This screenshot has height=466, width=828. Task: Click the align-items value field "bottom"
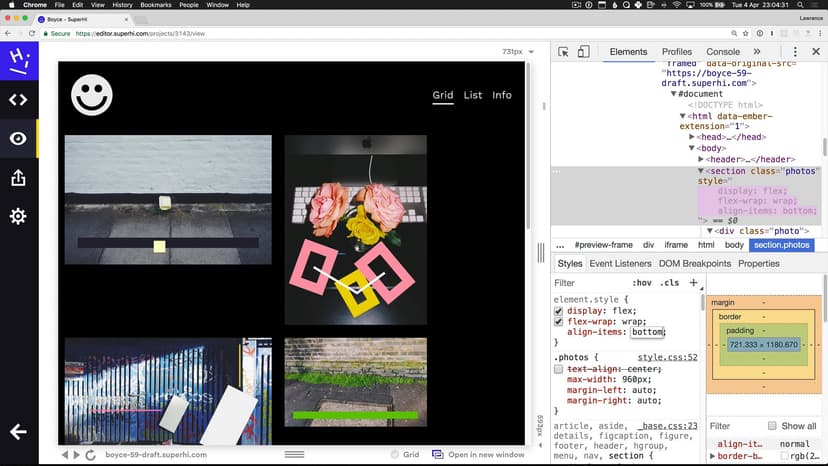(646, 332)
